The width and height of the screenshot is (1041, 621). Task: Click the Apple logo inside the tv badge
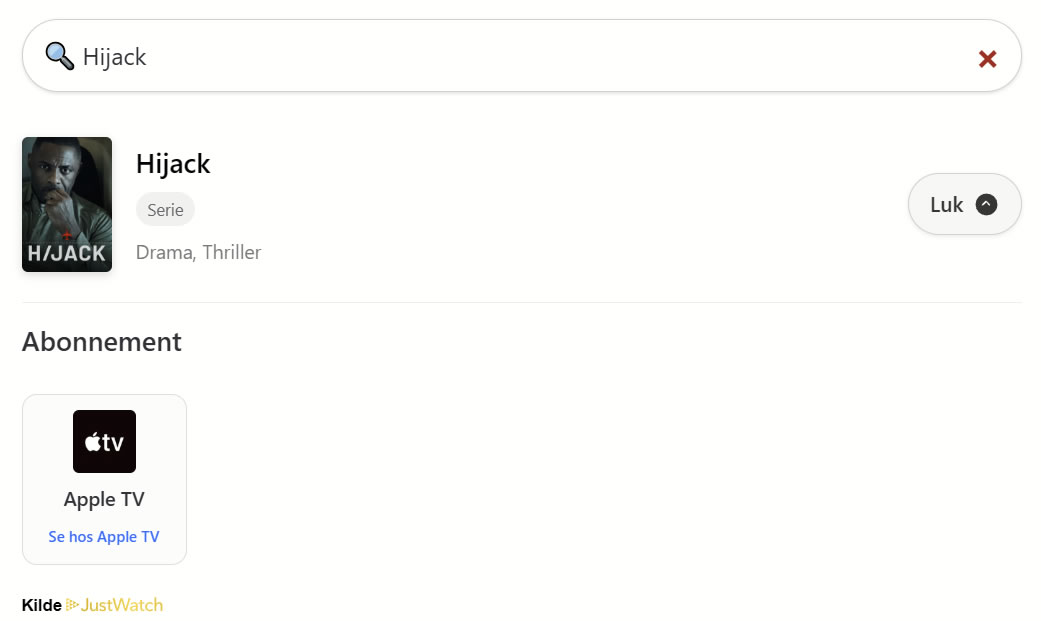point(93,440)
